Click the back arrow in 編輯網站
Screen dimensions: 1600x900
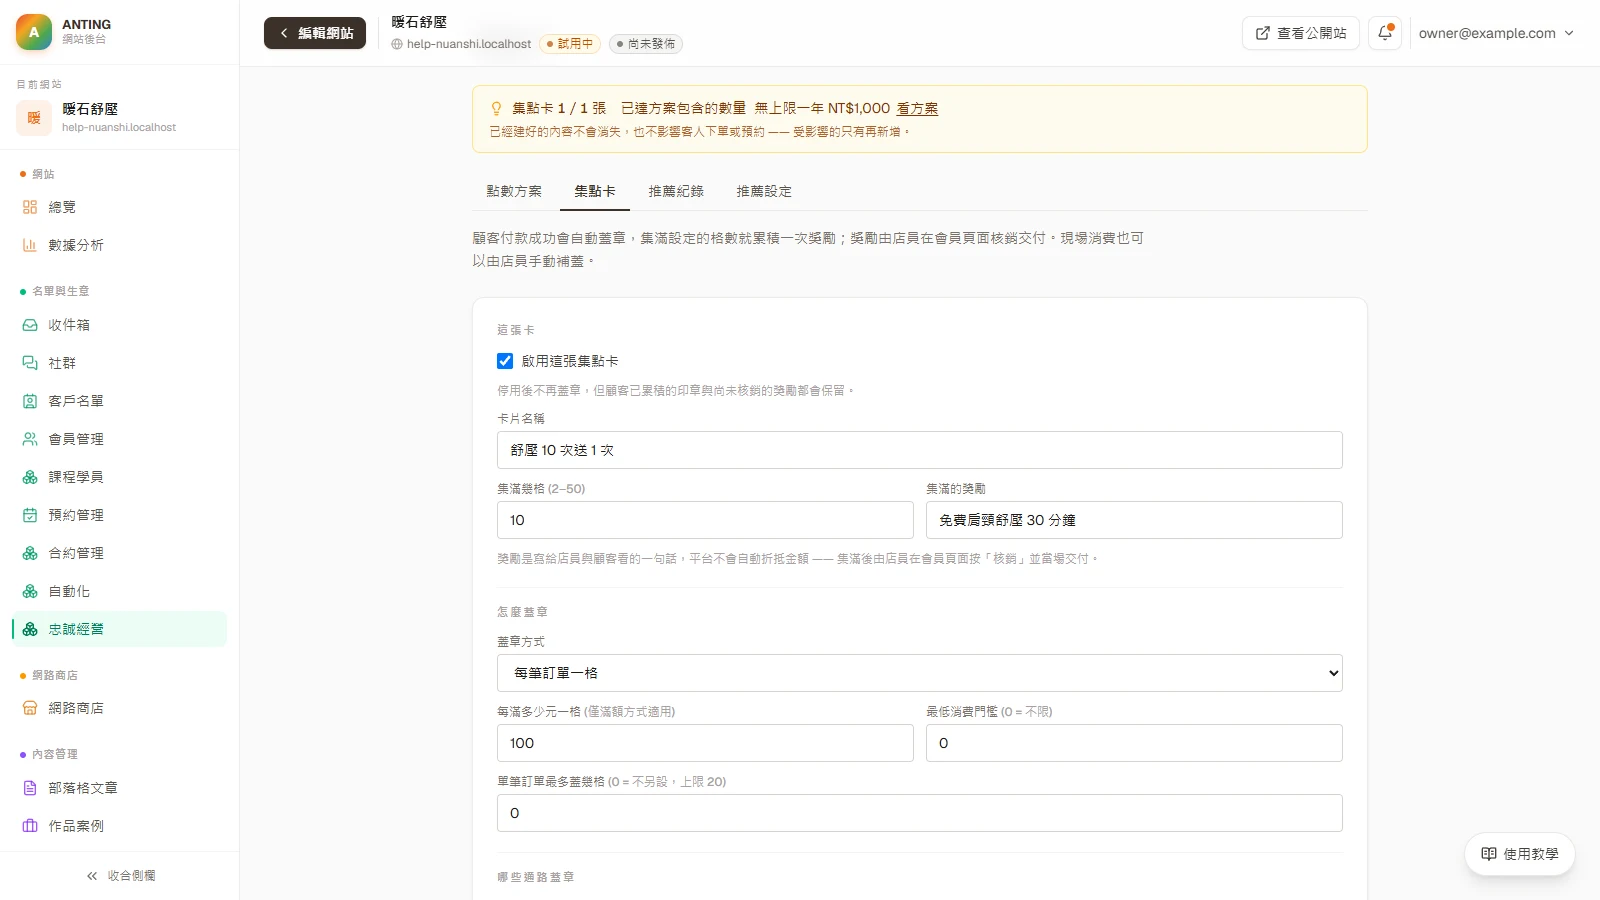284,33
